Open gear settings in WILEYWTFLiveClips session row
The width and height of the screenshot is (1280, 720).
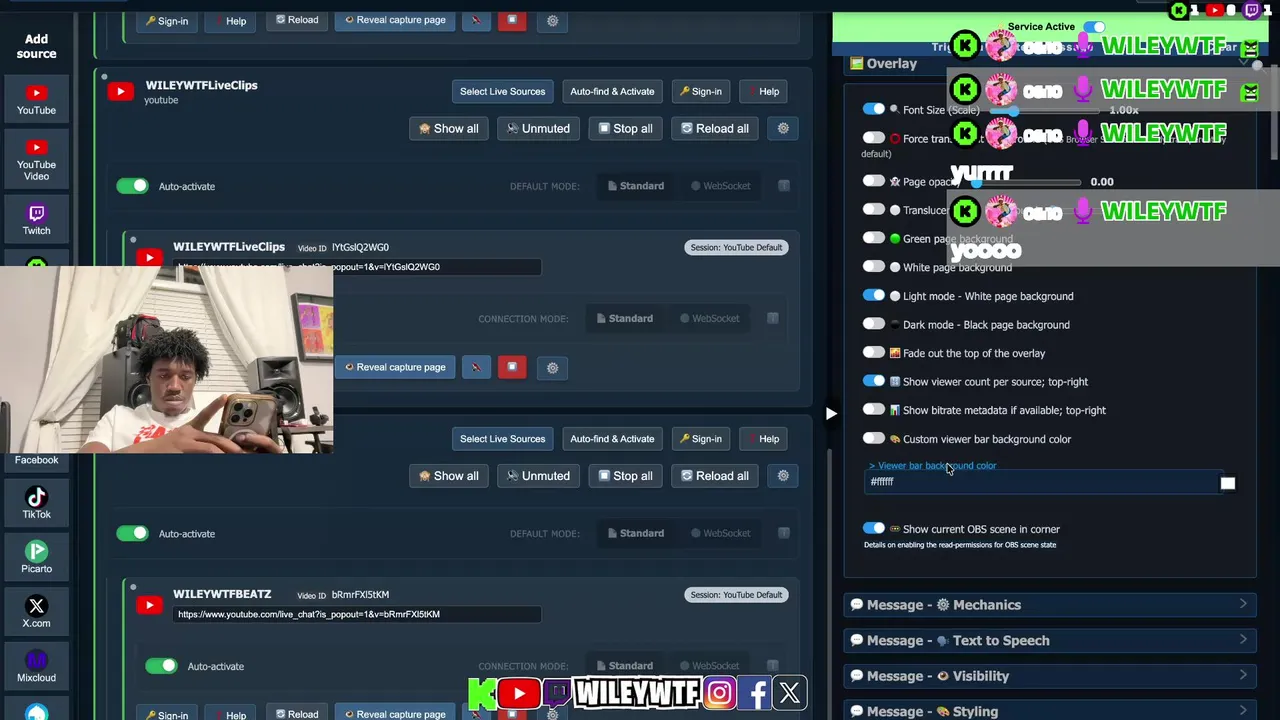[552, 367]
